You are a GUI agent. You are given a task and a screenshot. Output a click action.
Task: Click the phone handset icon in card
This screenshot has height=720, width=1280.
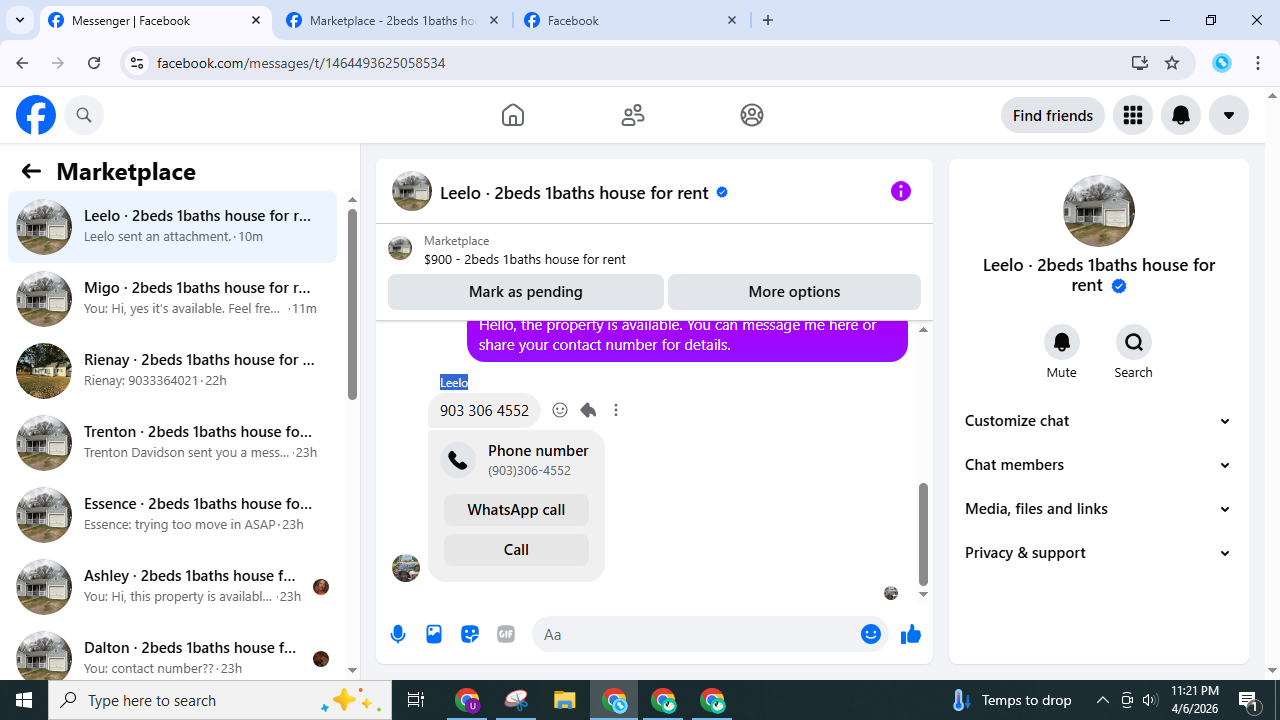pyautogui.click(x=458, y=460)
